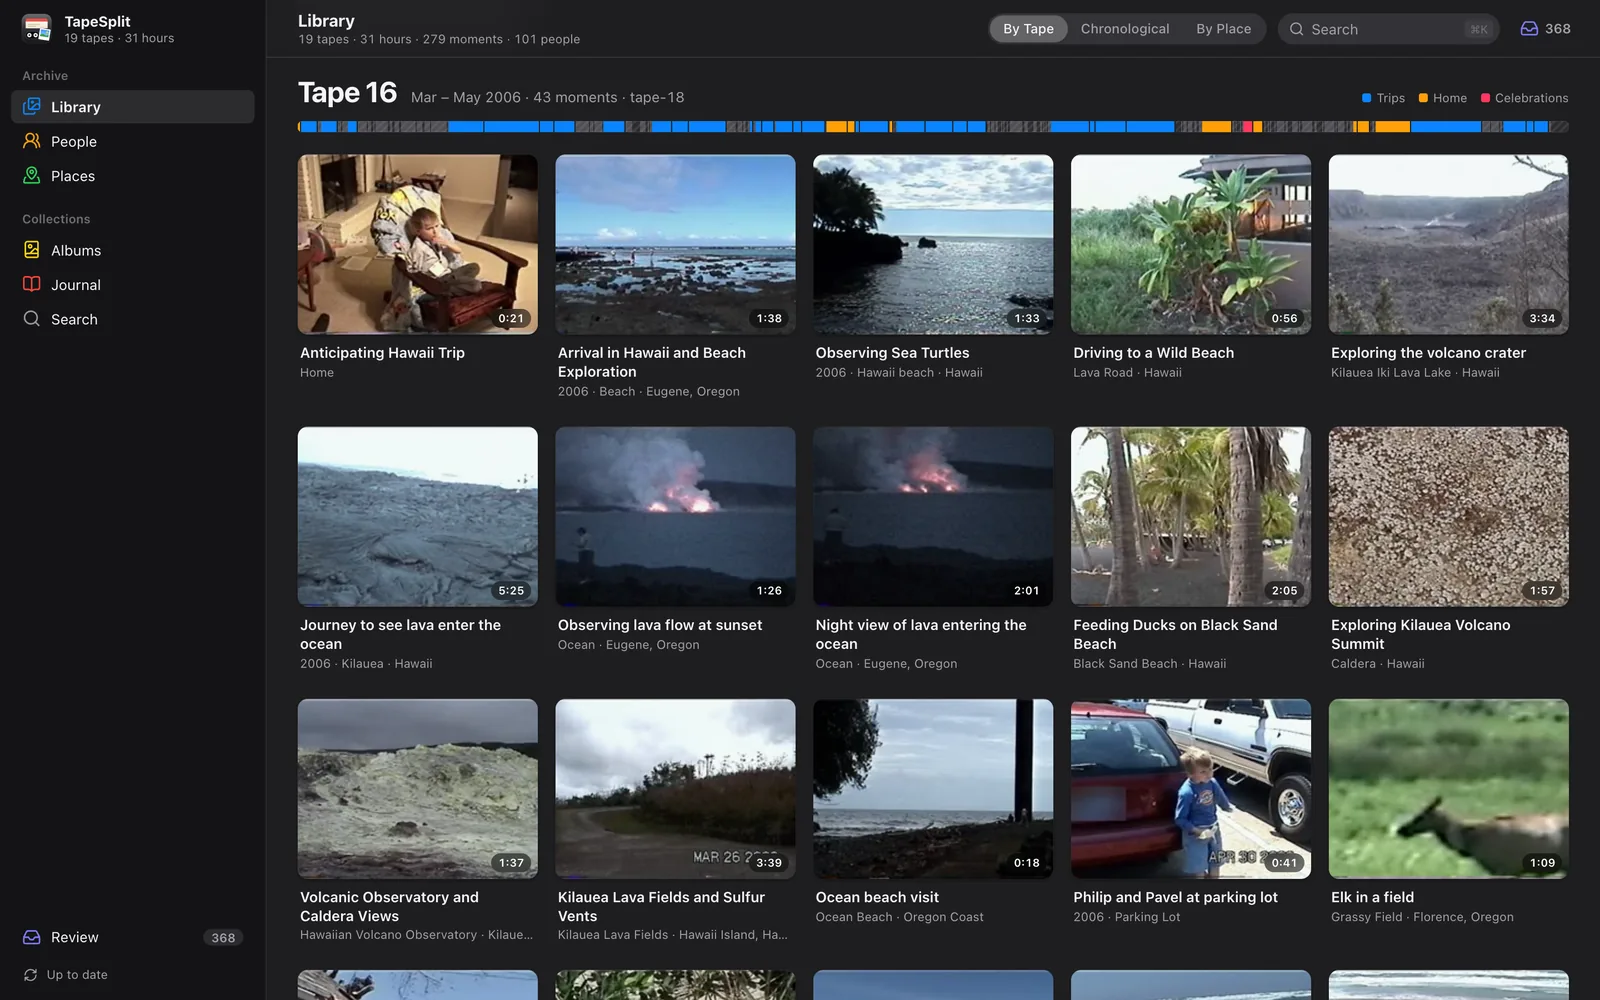Viewport: 1600px width, 1000px height.
Task: Open the Exploring the volcano crater thumbnail
Action: pos(1449,244)
